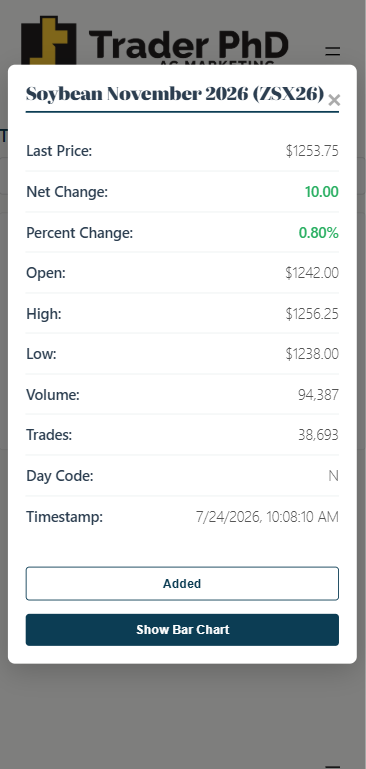The width and height of the screenshot is (366, 769).
Task: Select the Low price $1238.00
Action: [x=312, y=354]
